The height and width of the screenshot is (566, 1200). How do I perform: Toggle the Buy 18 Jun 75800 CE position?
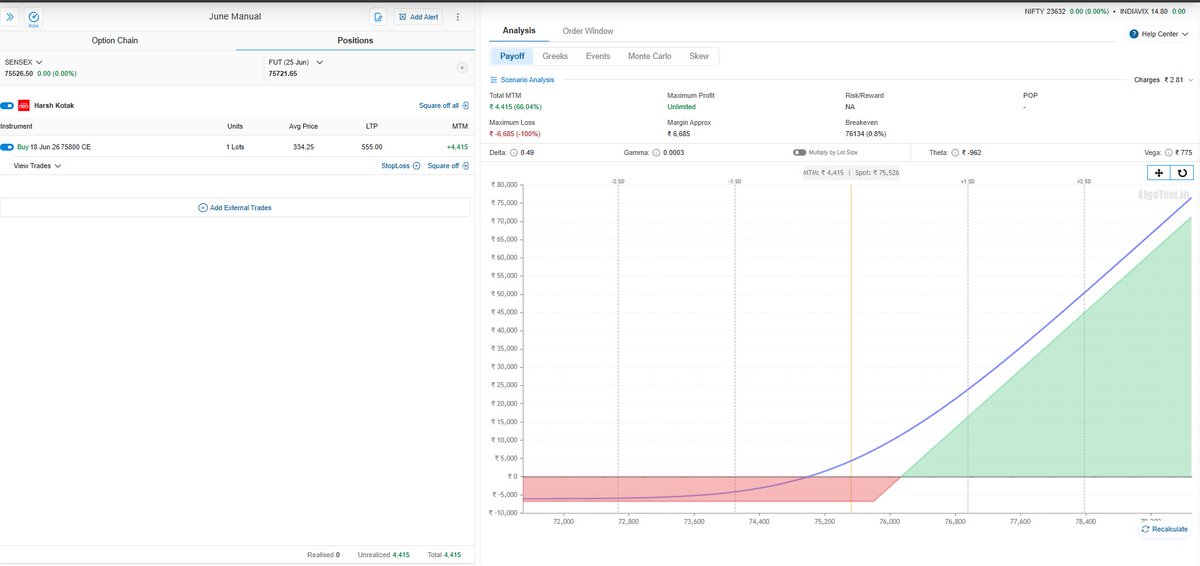(7, 147)
